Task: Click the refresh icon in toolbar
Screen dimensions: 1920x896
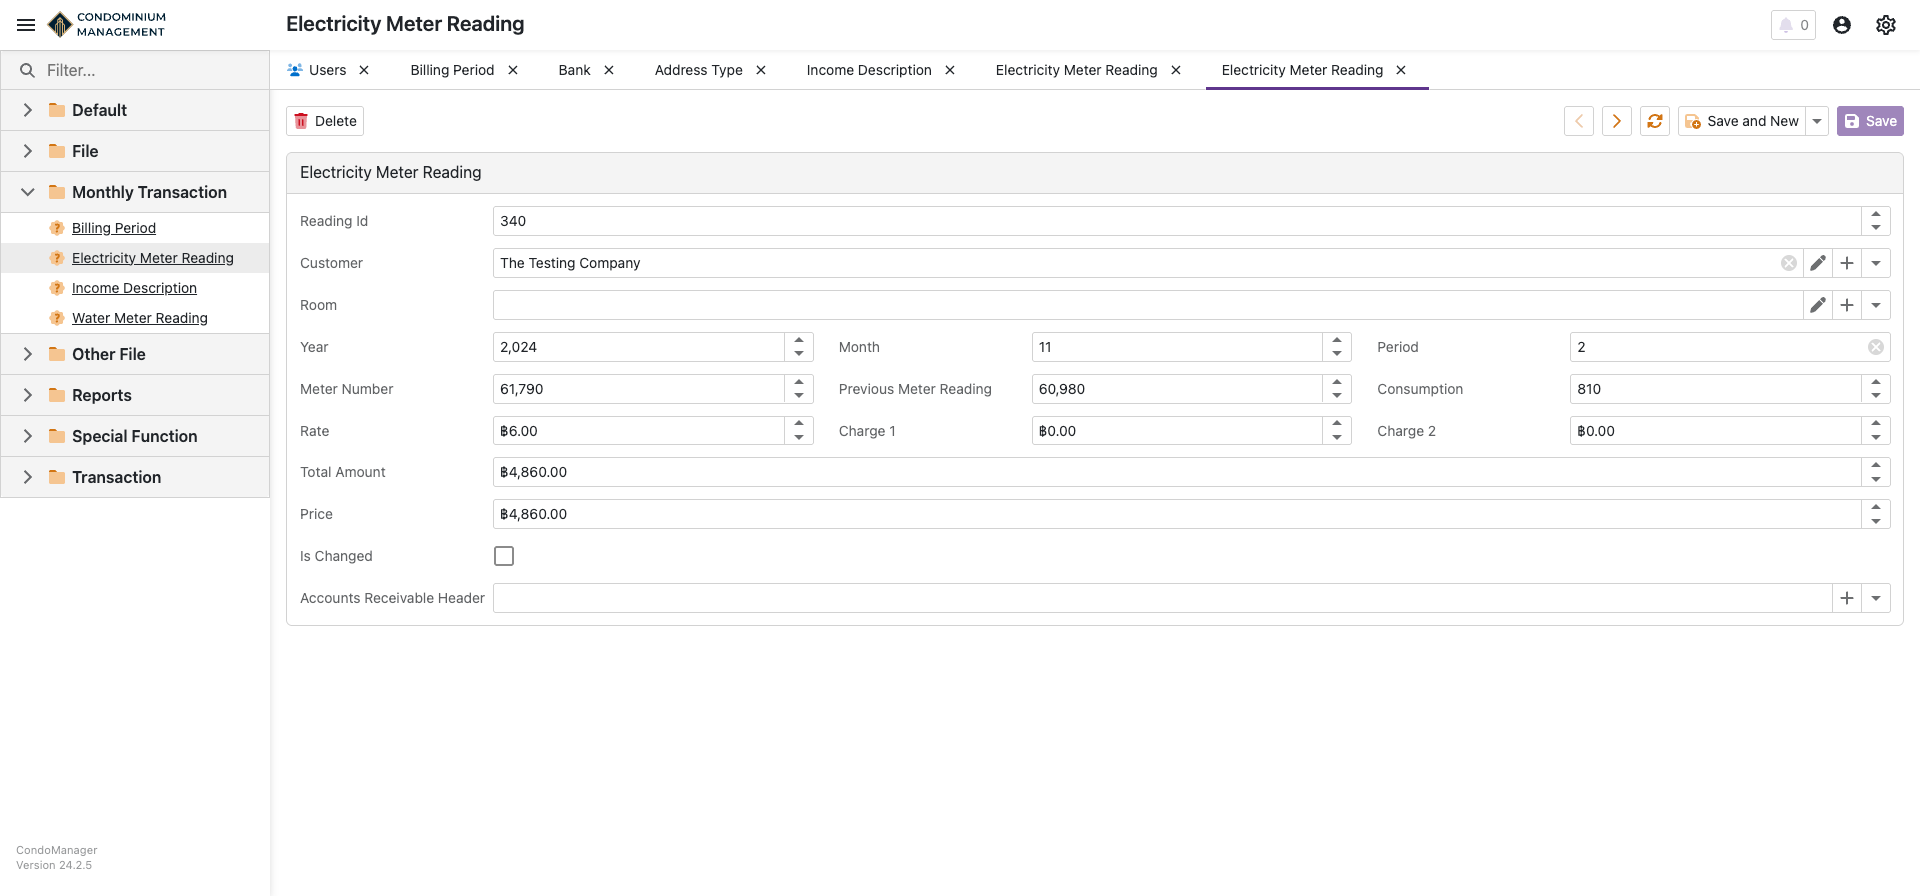Action: point(1655,121)
